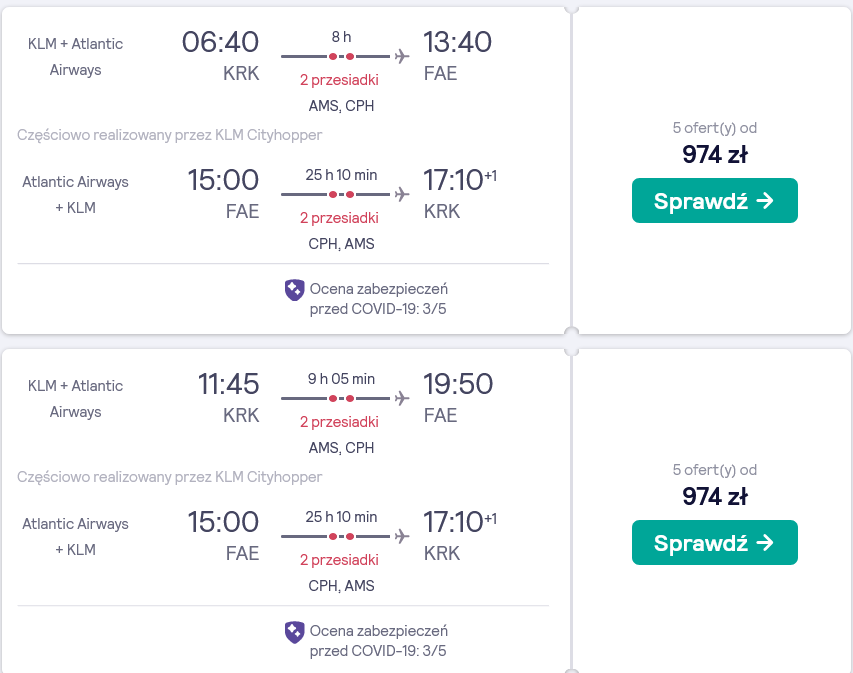Click the airplane icon of second card's return flight
853x673 pixels.
coord(402,536)
